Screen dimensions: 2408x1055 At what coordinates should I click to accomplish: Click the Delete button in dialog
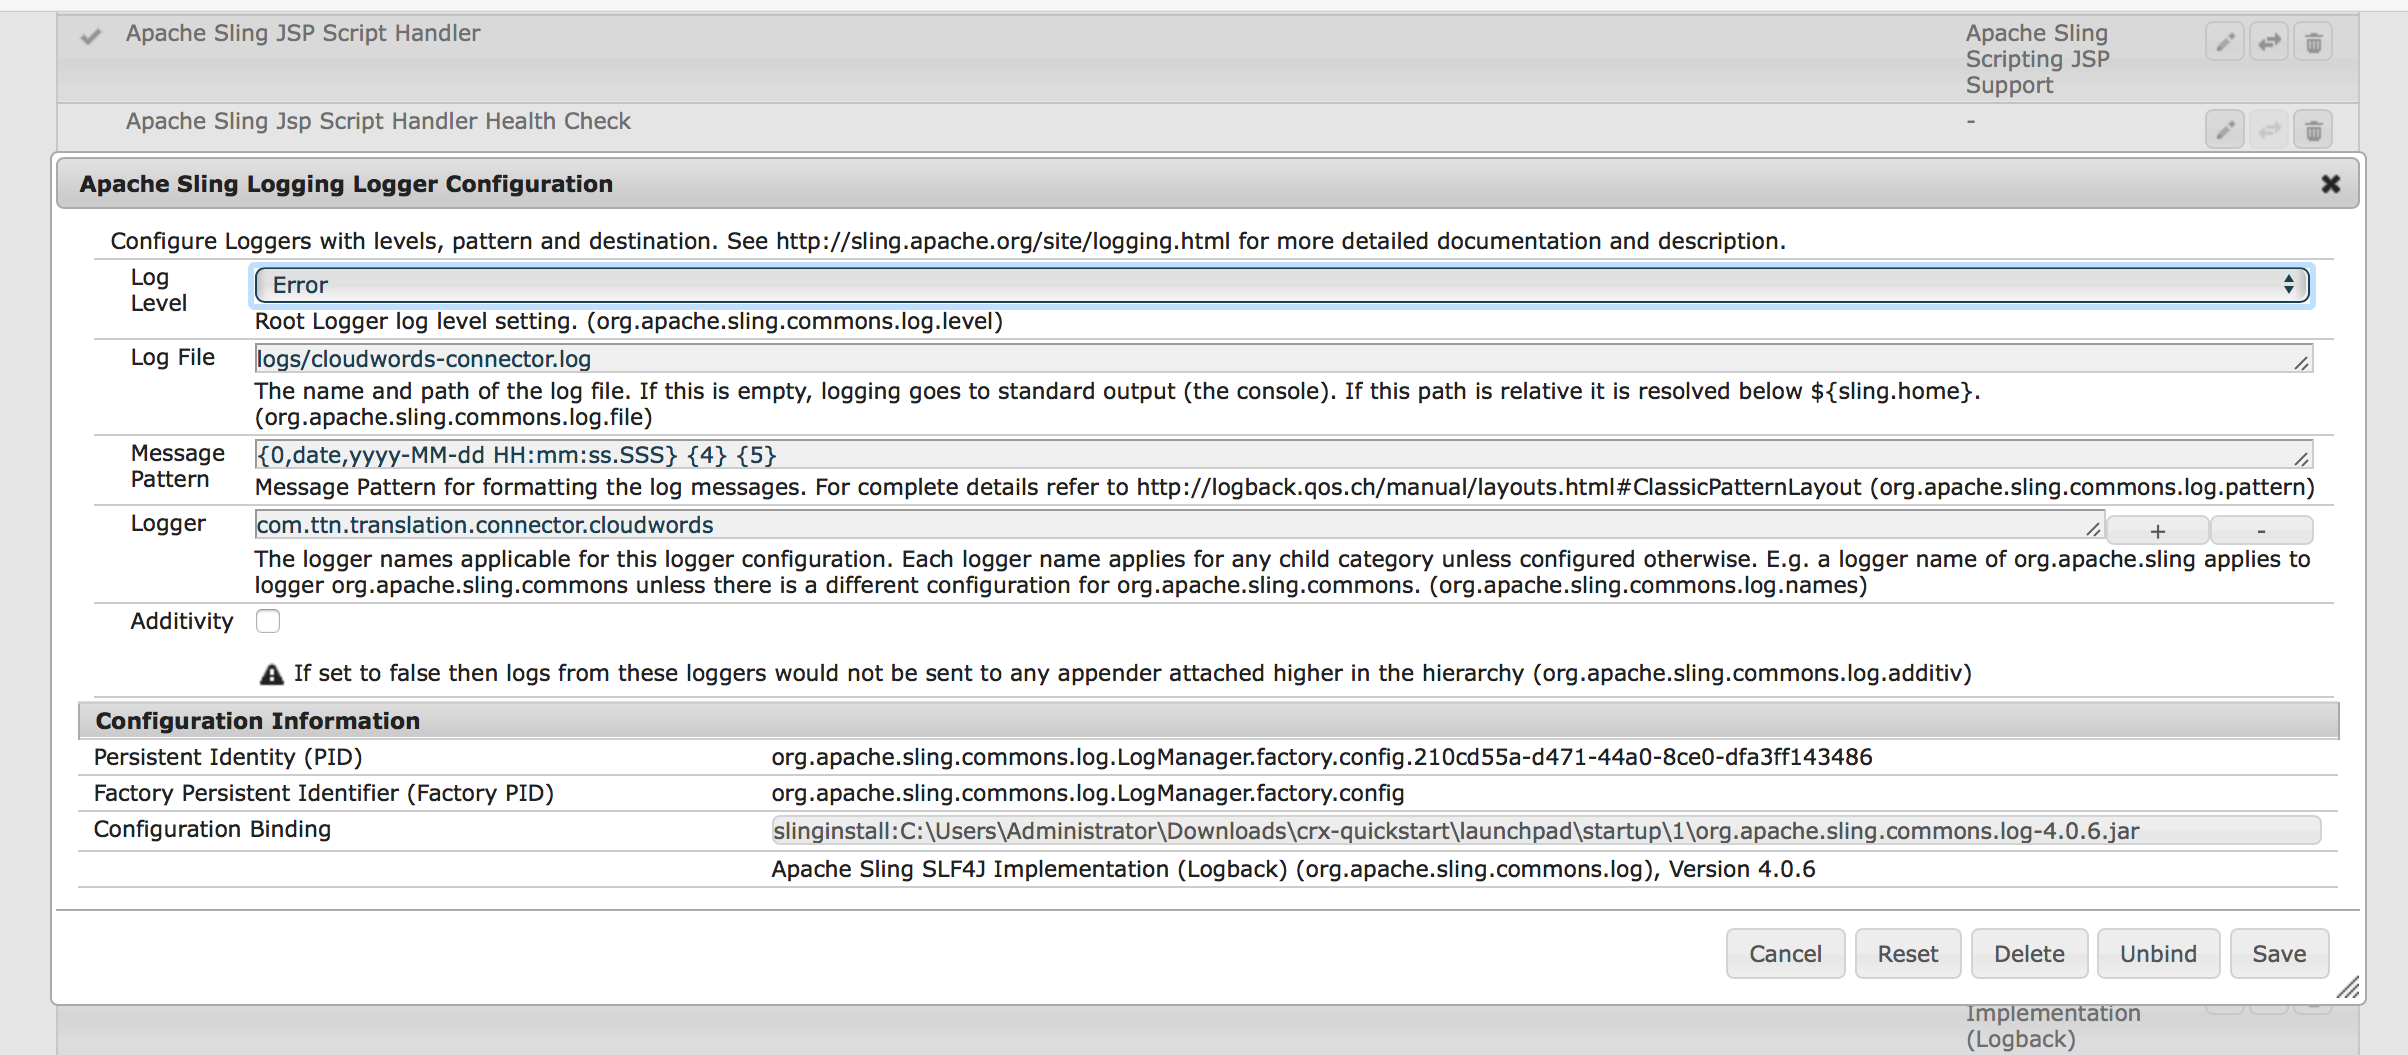click(2028, 954)
